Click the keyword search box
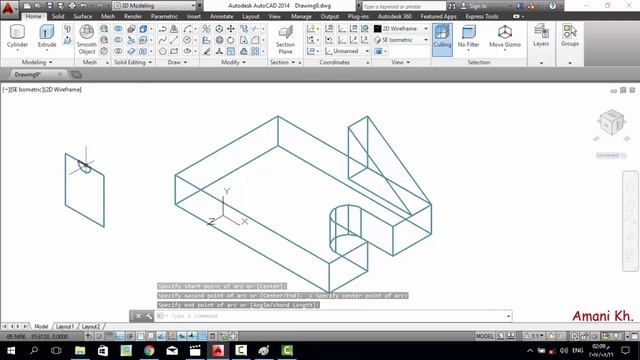This screenshot has width=640, height=360. pos(403,6)
